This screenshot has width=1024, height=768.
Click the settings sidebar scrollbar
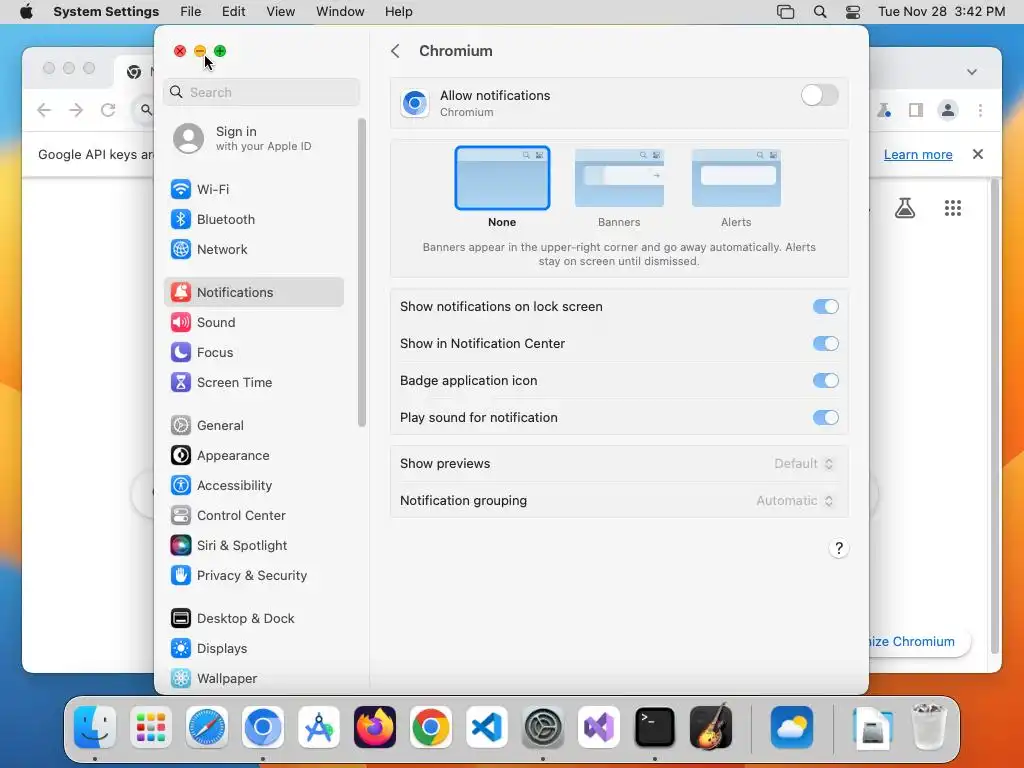coord(362,273)
